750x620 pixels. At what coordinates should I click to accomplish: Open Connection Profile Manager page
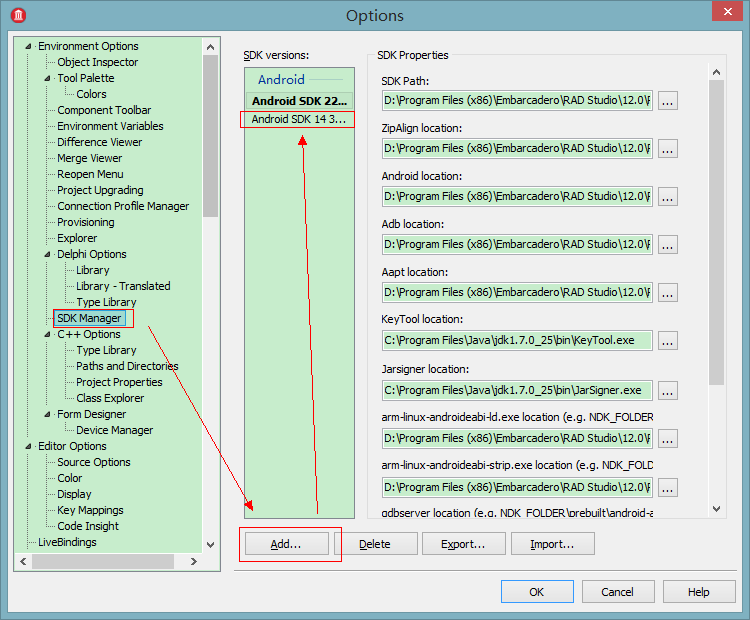(x=123, y=206)
